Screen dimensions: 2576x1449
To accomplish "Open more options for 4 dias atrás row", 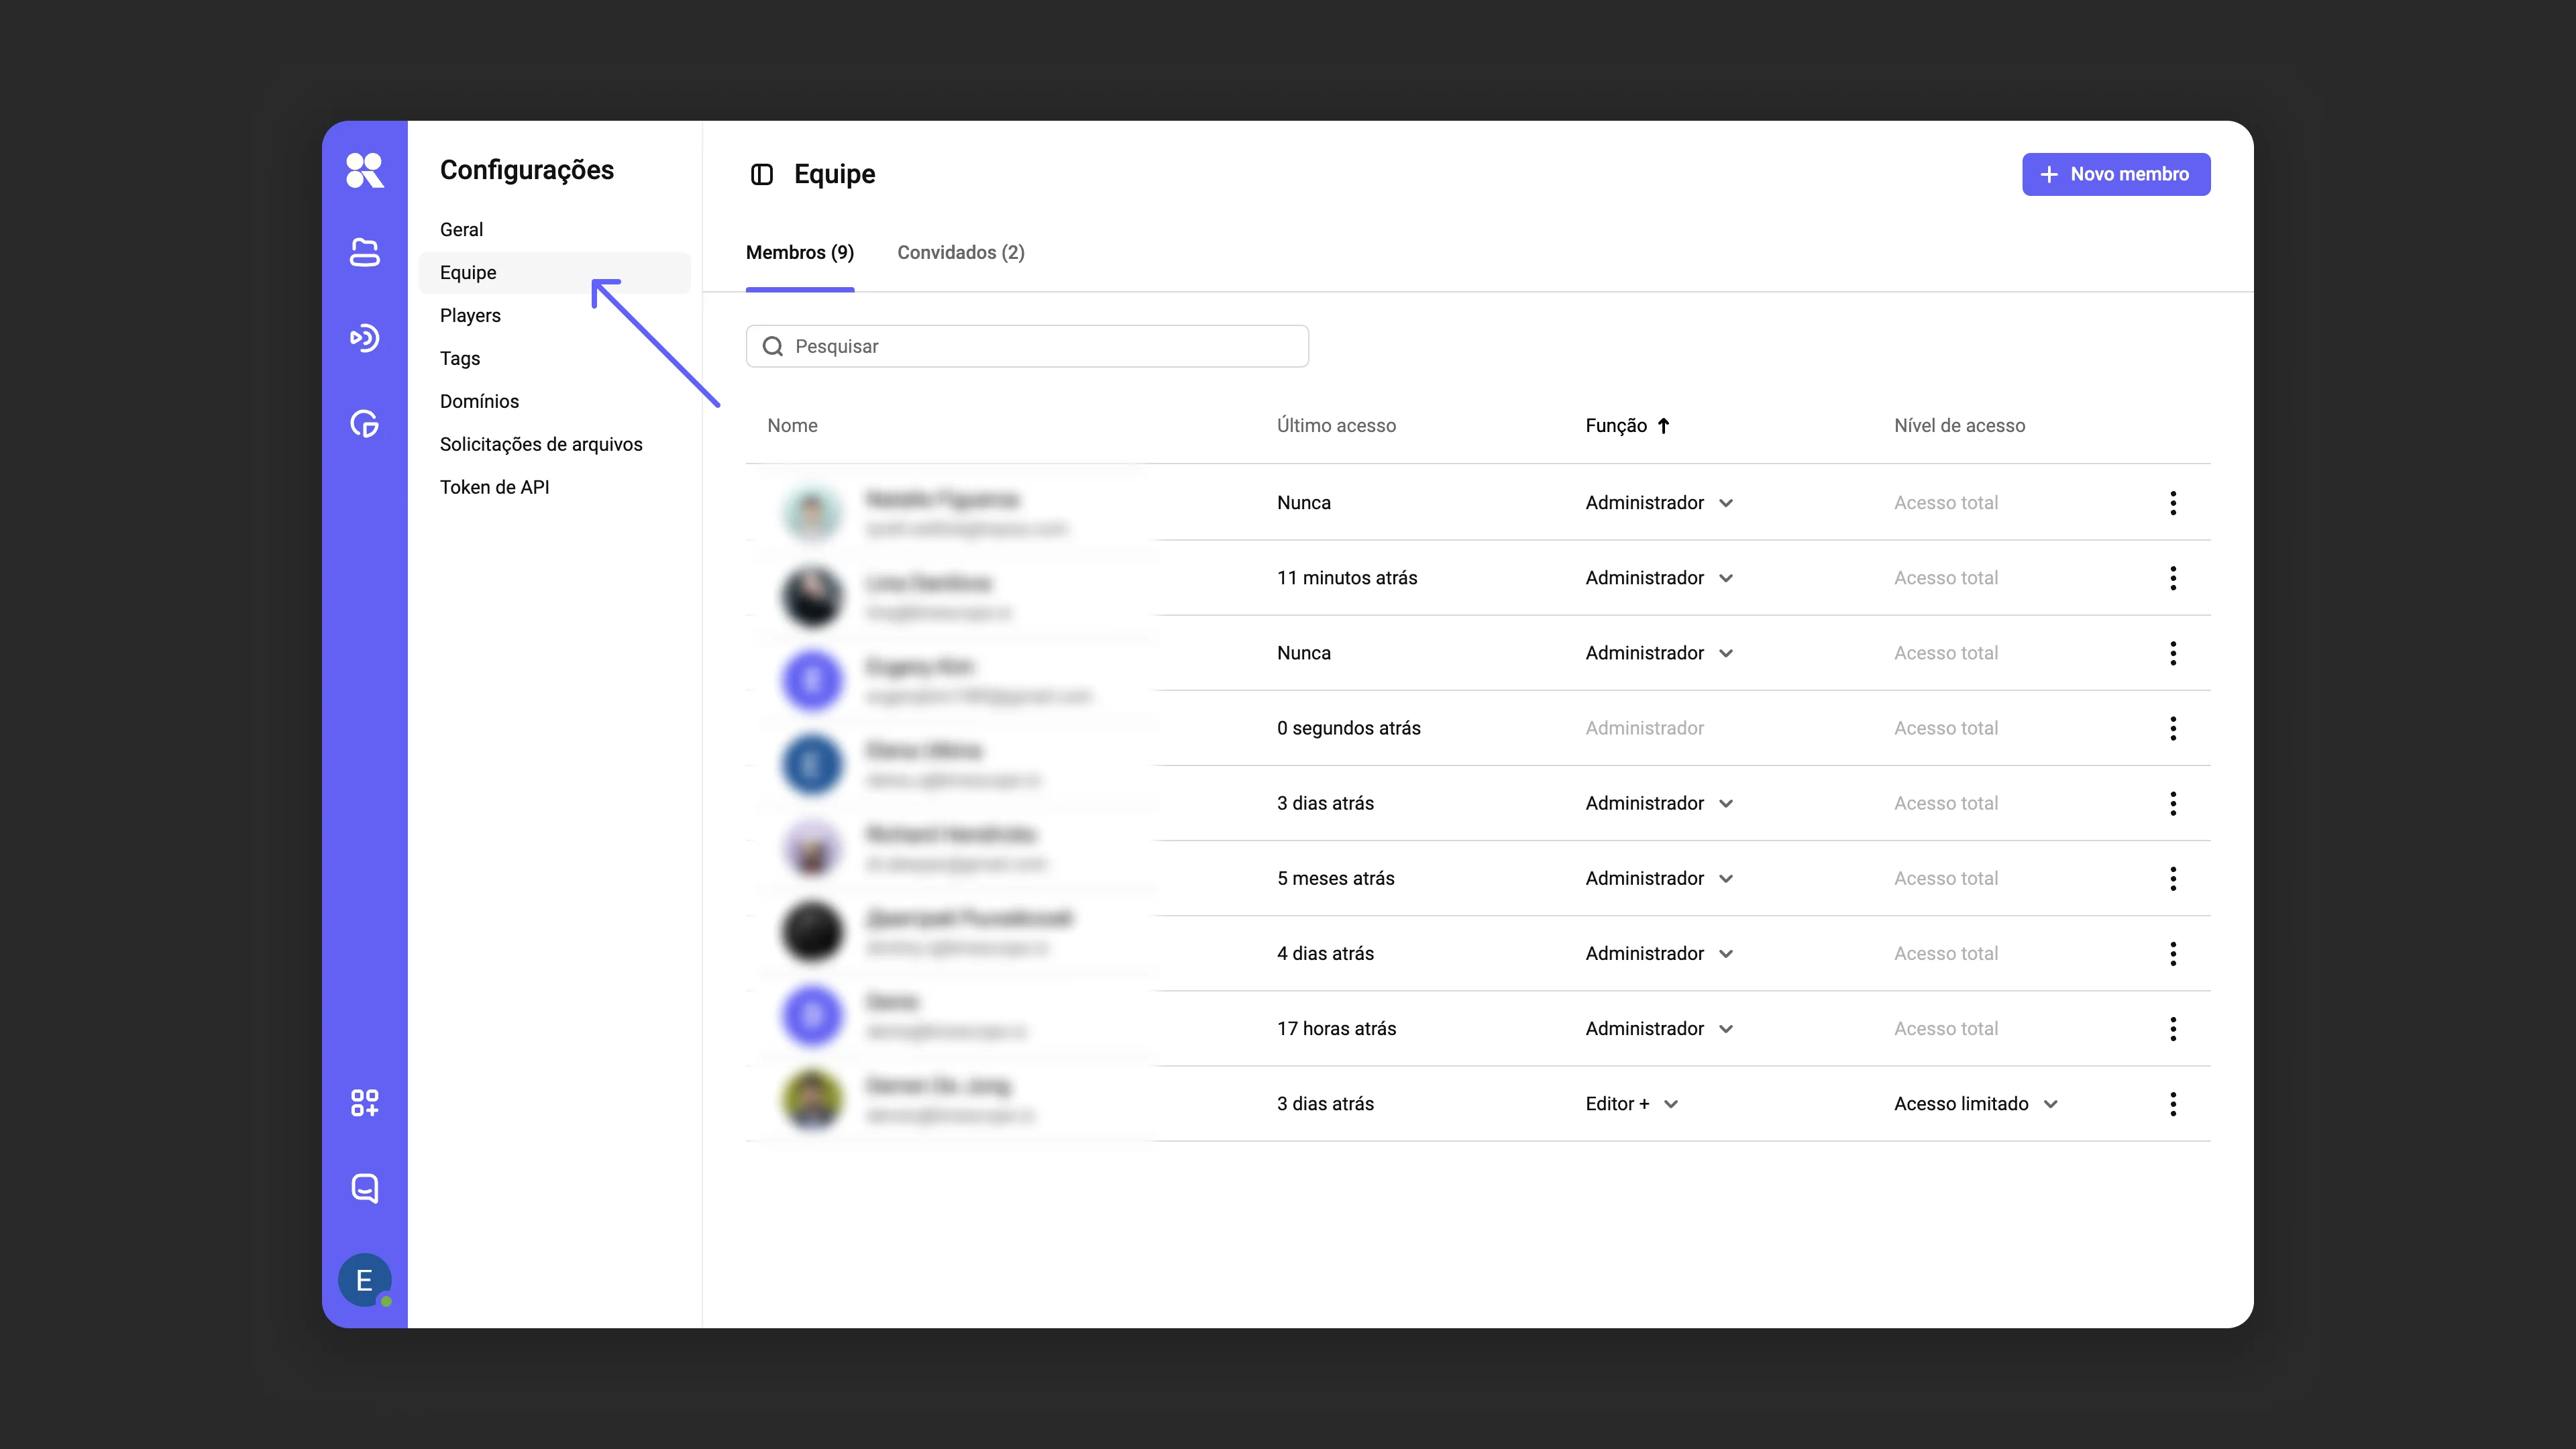I will click(2173, 953).
